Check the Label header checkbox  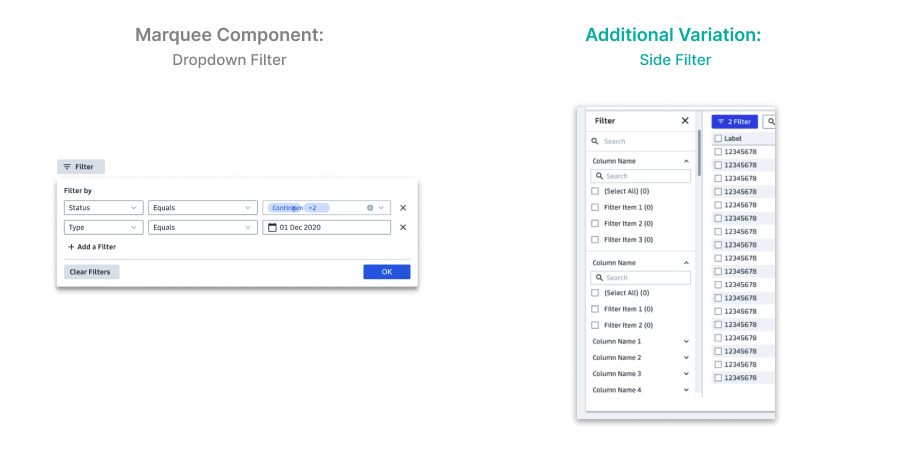[718, 139]
